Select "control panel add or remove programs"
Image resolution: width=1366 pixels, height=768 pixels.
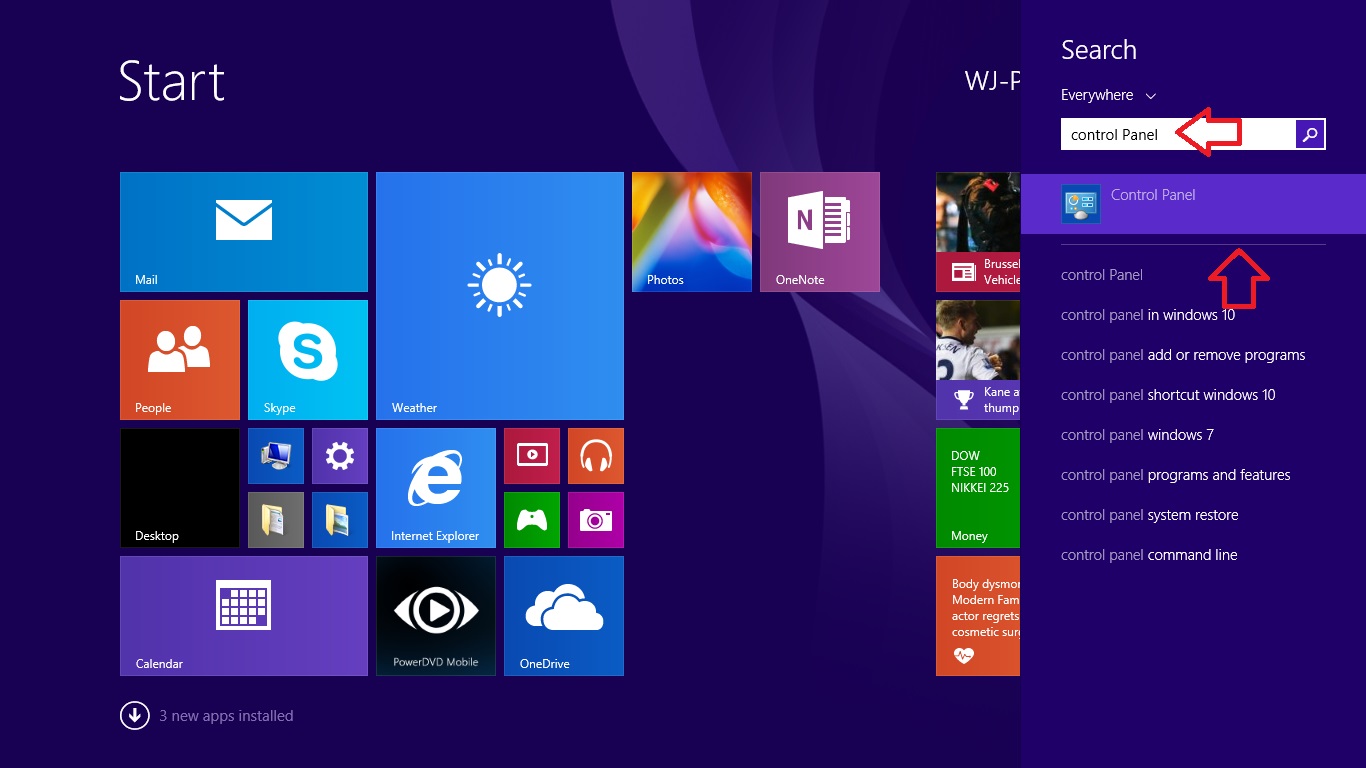click(1183, 355)
